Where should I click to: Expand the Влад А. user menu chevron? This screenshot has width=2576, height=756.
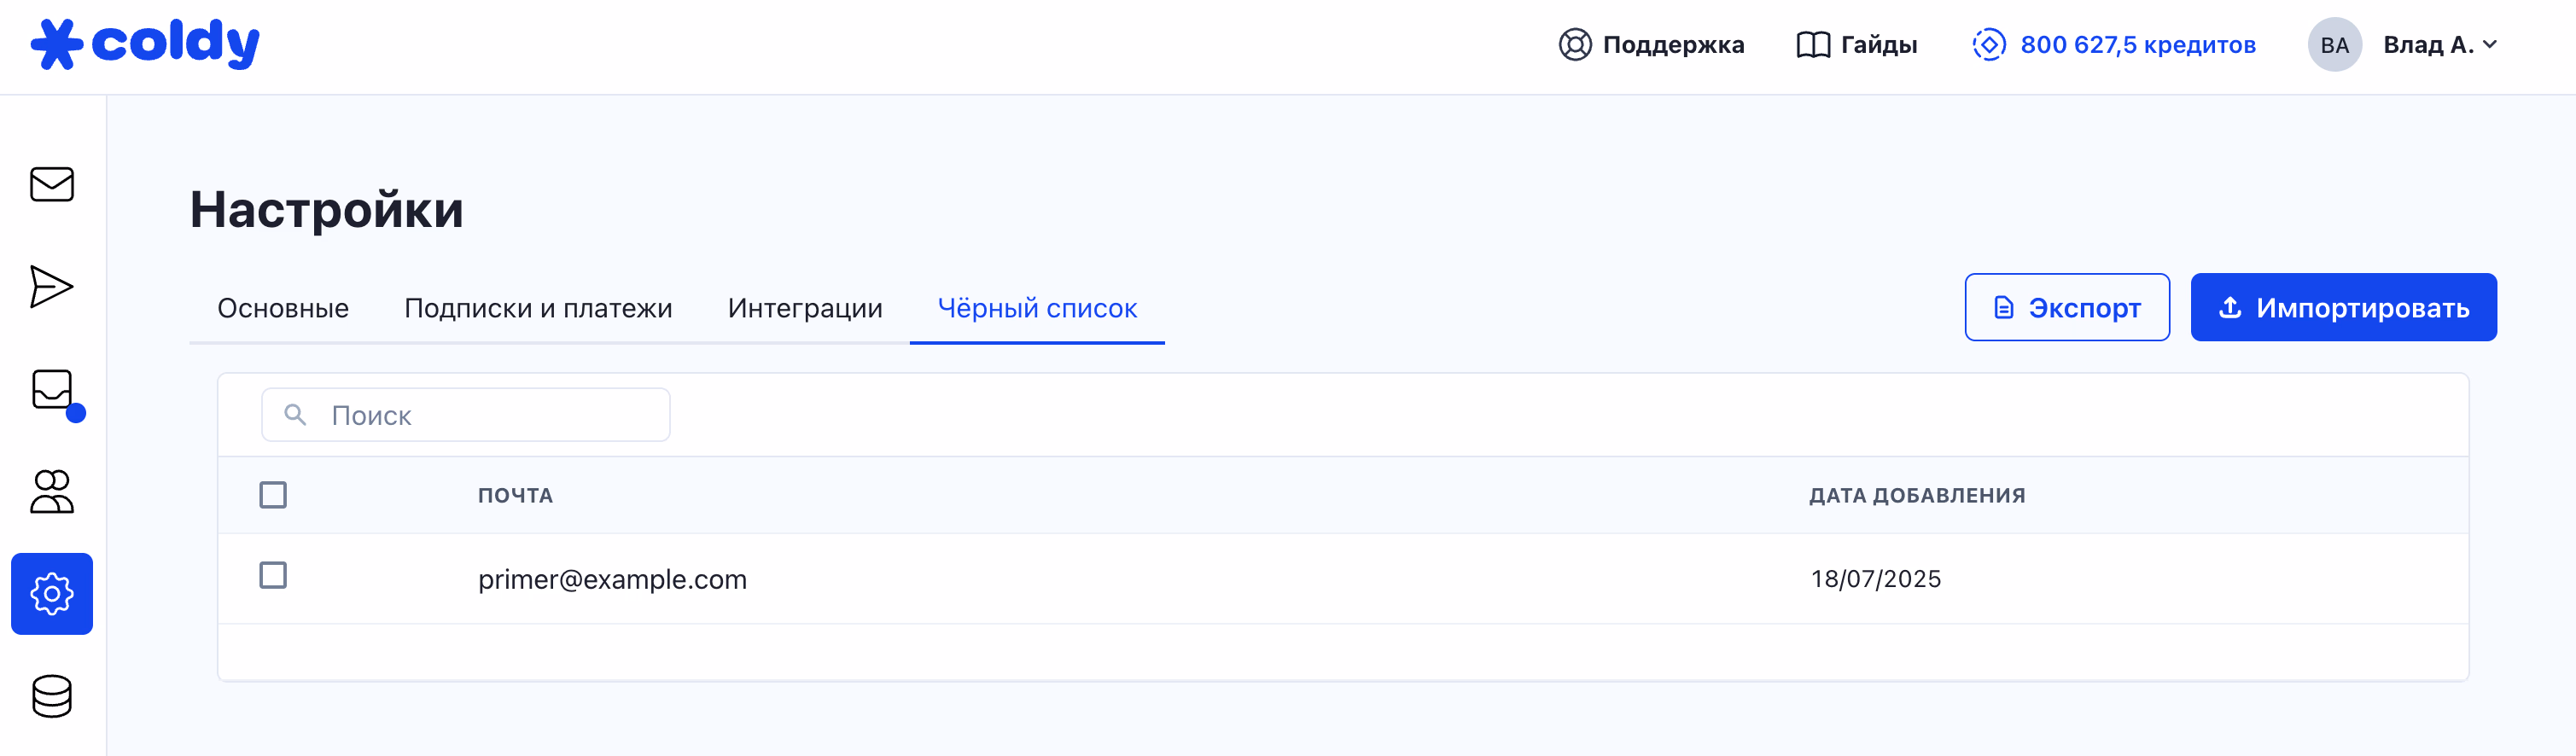[2489, 45]
